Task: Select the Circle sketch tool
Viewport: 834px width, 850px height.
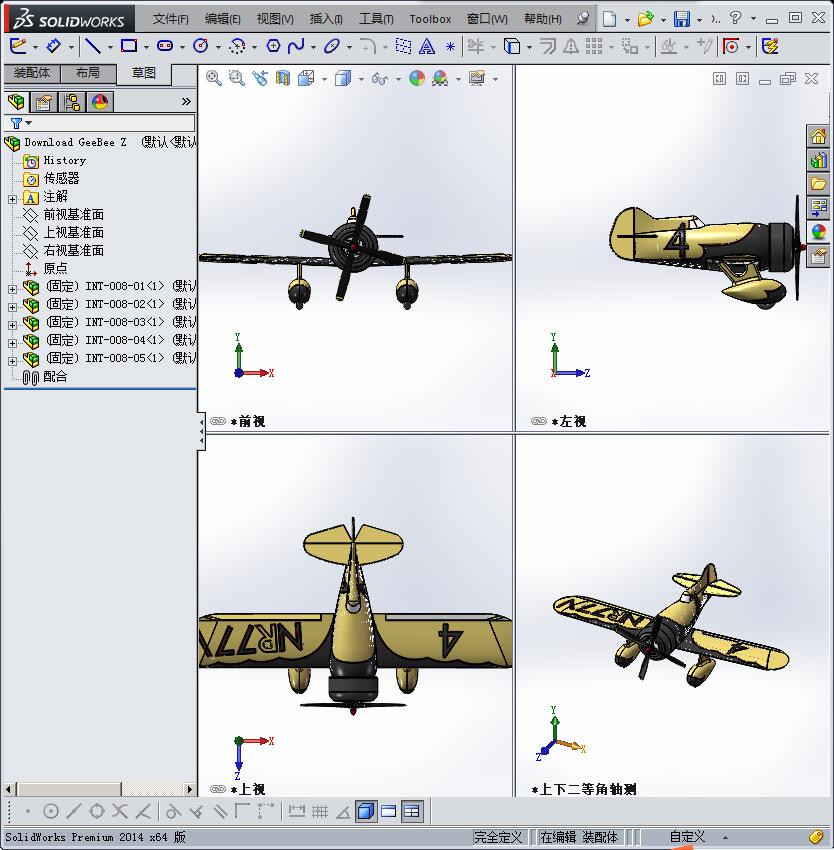Action: coord(201,46)
